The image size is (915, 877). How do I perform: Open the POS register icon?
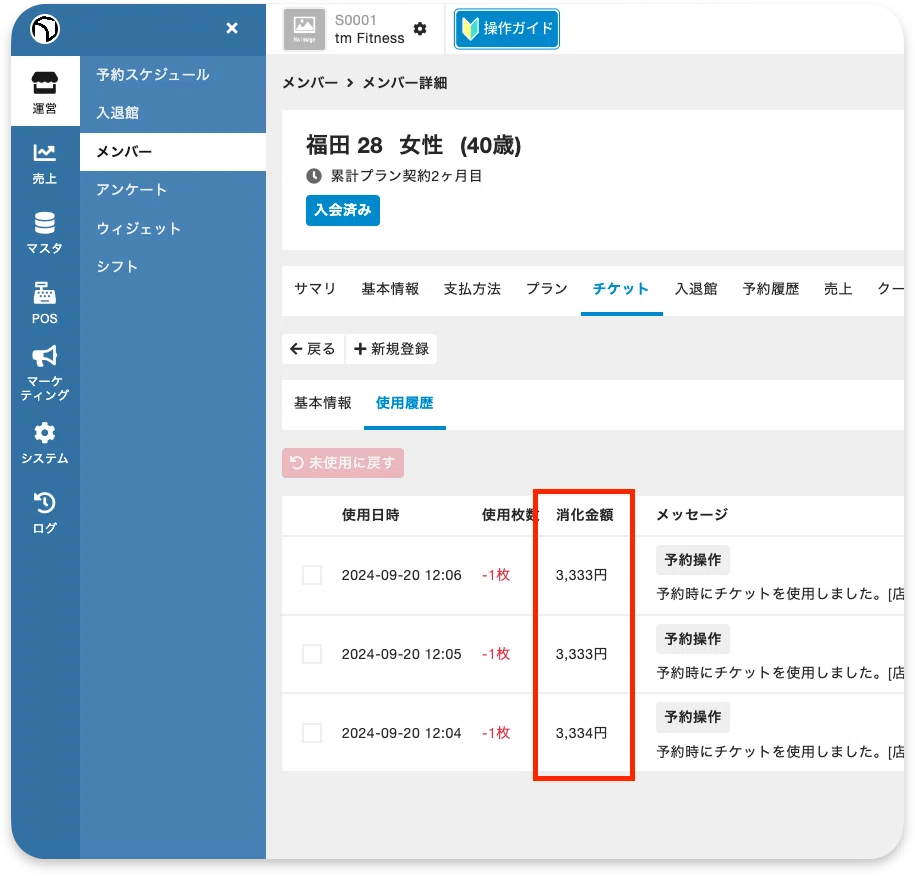tap(45, 303)
